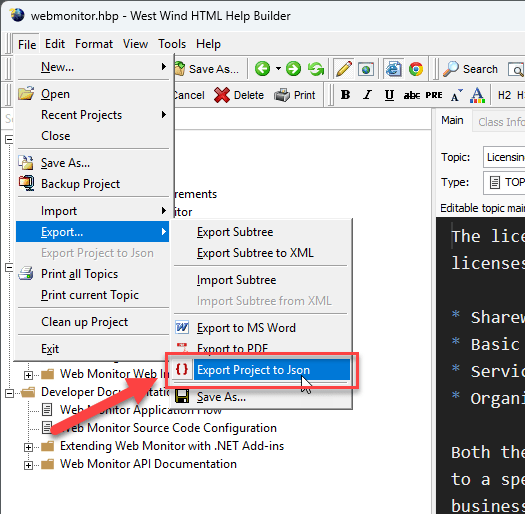
Task: Click inside the dark topic text editor
Action: point(481,365)
